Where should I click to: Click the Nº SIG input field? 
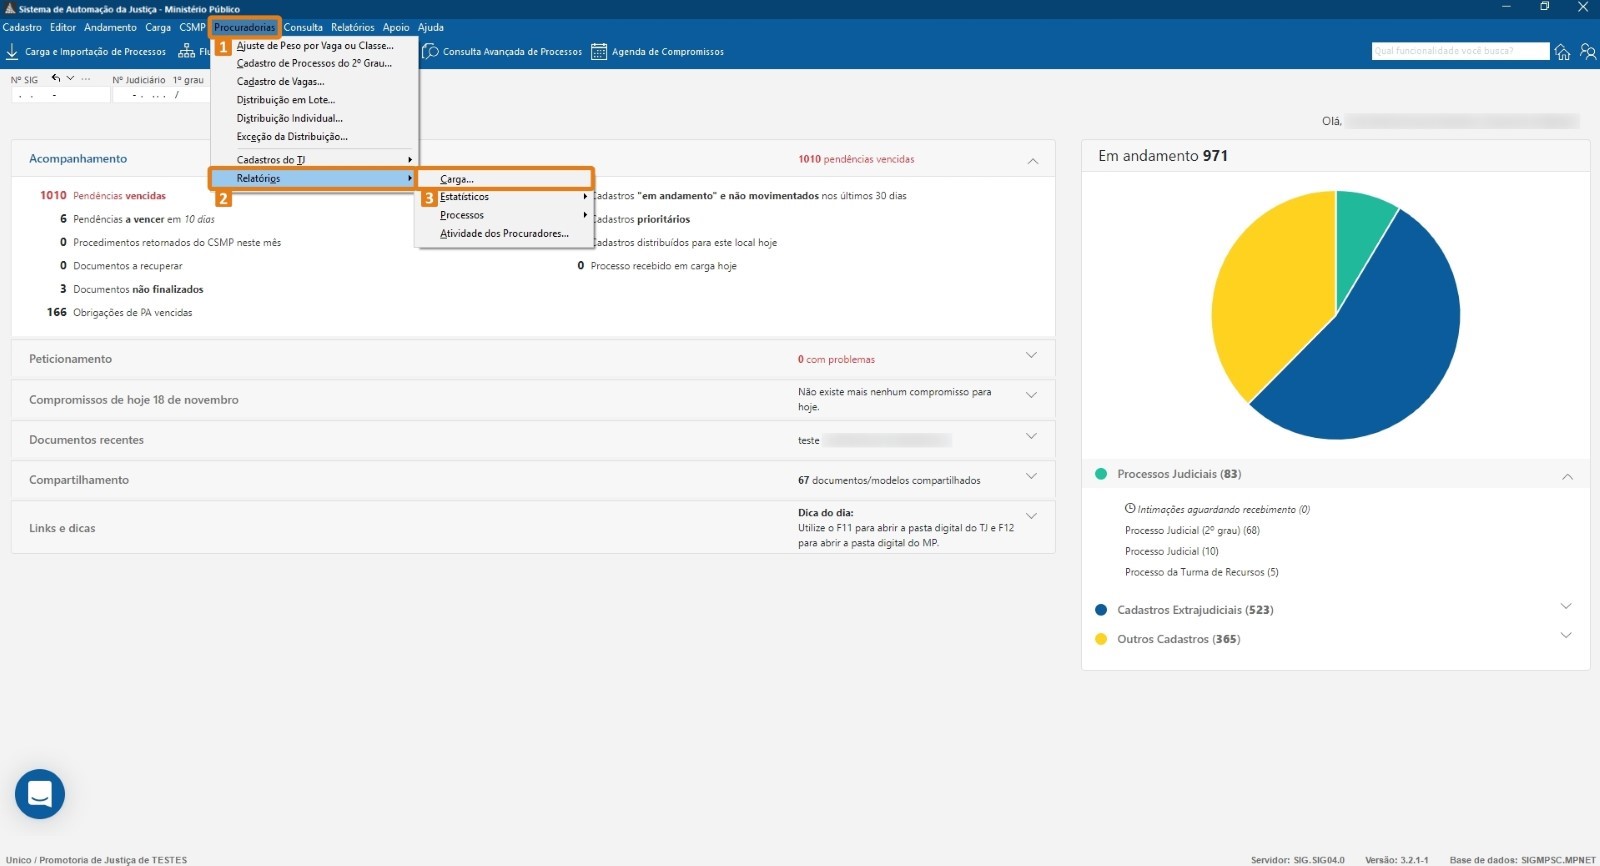pos(60,95)
